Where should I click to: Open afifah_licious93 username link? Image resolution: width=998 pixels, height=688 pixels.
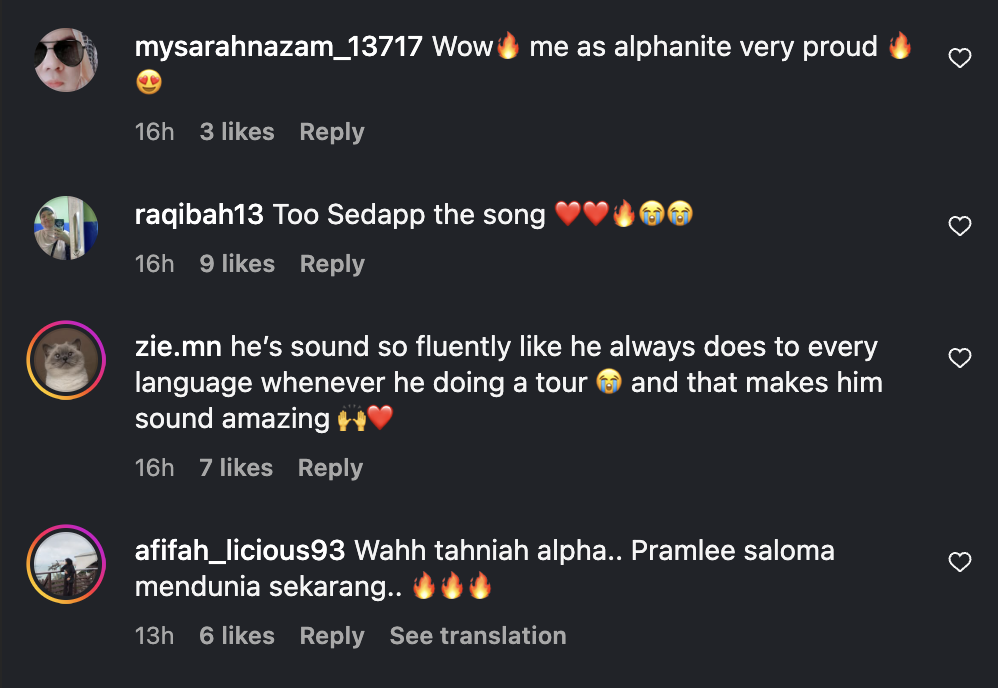click(x=240, y=551)
